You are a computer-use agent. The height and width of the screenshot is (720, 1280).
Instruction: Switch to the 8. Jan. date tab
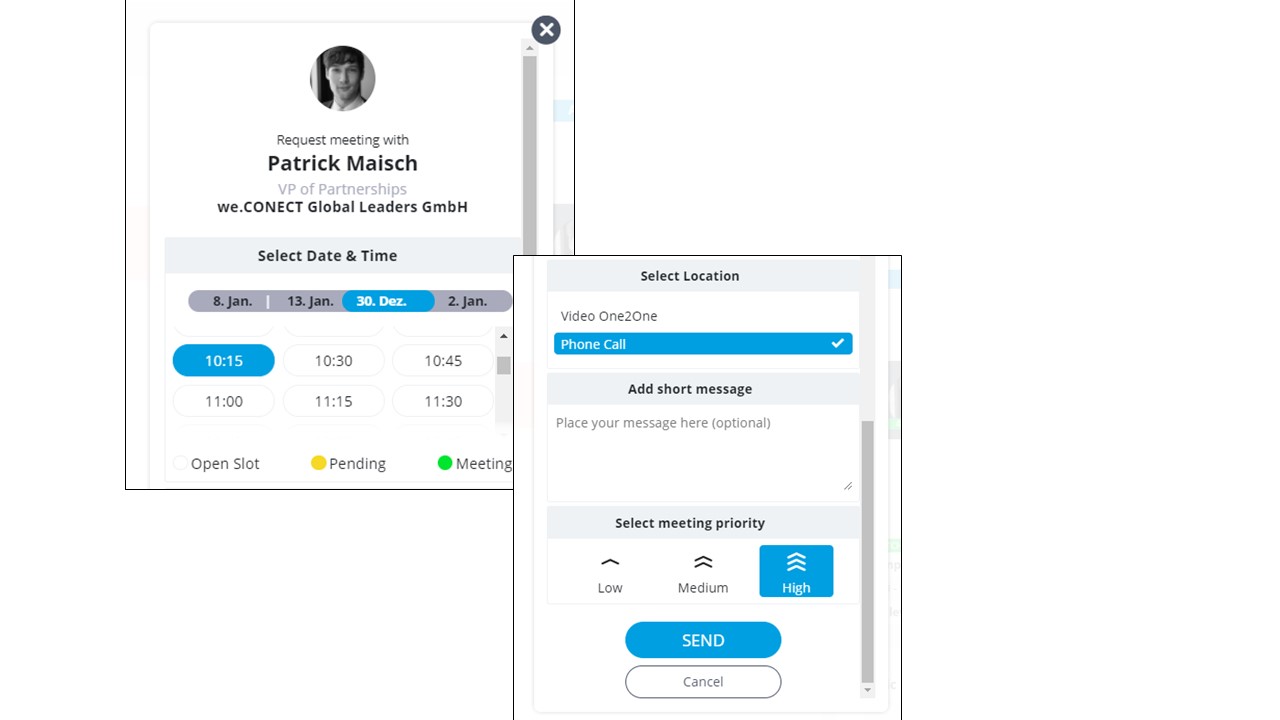(232, 301)
